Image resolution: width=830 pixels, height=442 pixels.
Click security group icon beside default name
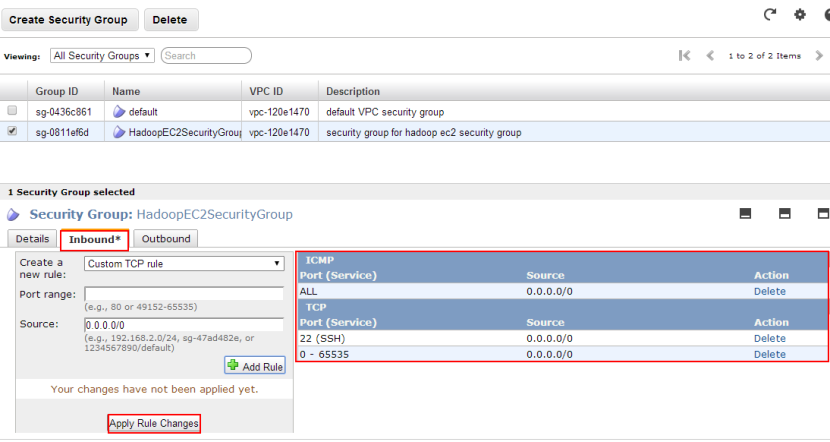pos(119,112)
